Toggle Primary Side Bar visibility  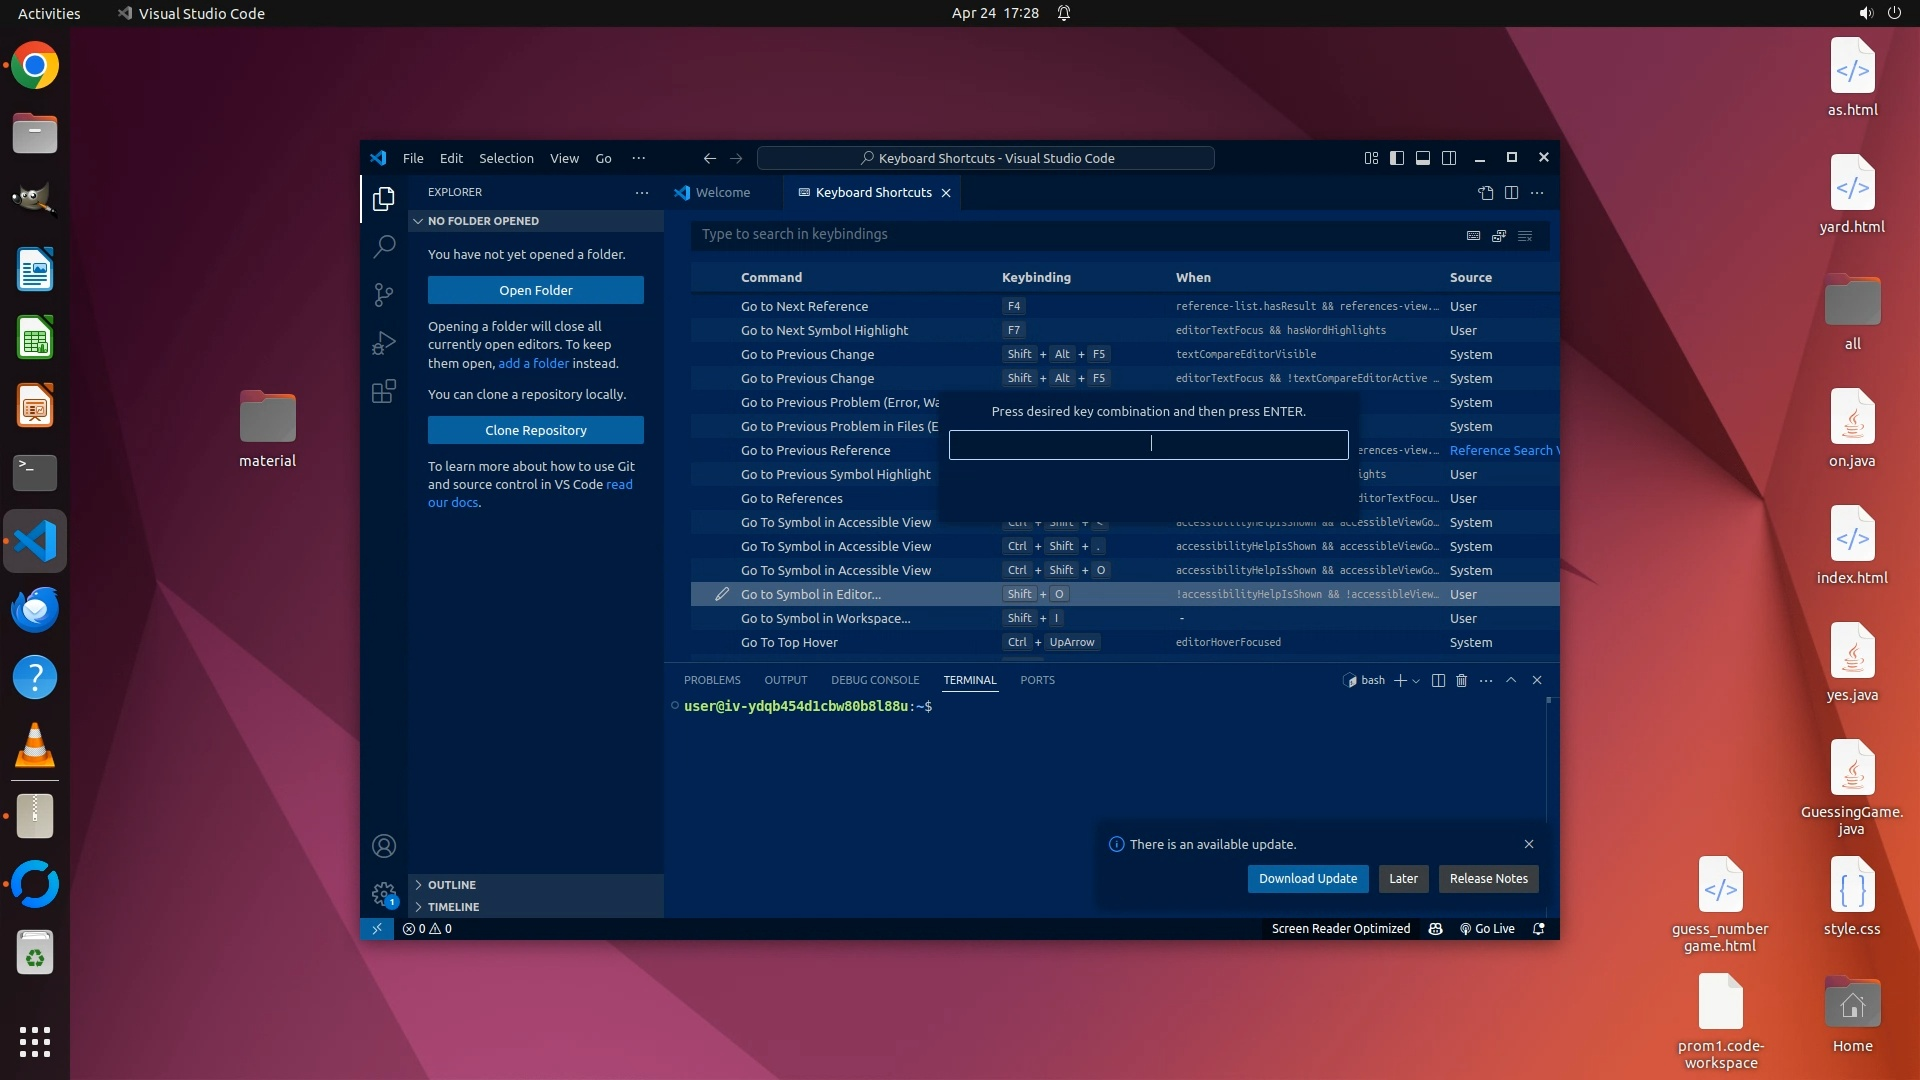1397,158
